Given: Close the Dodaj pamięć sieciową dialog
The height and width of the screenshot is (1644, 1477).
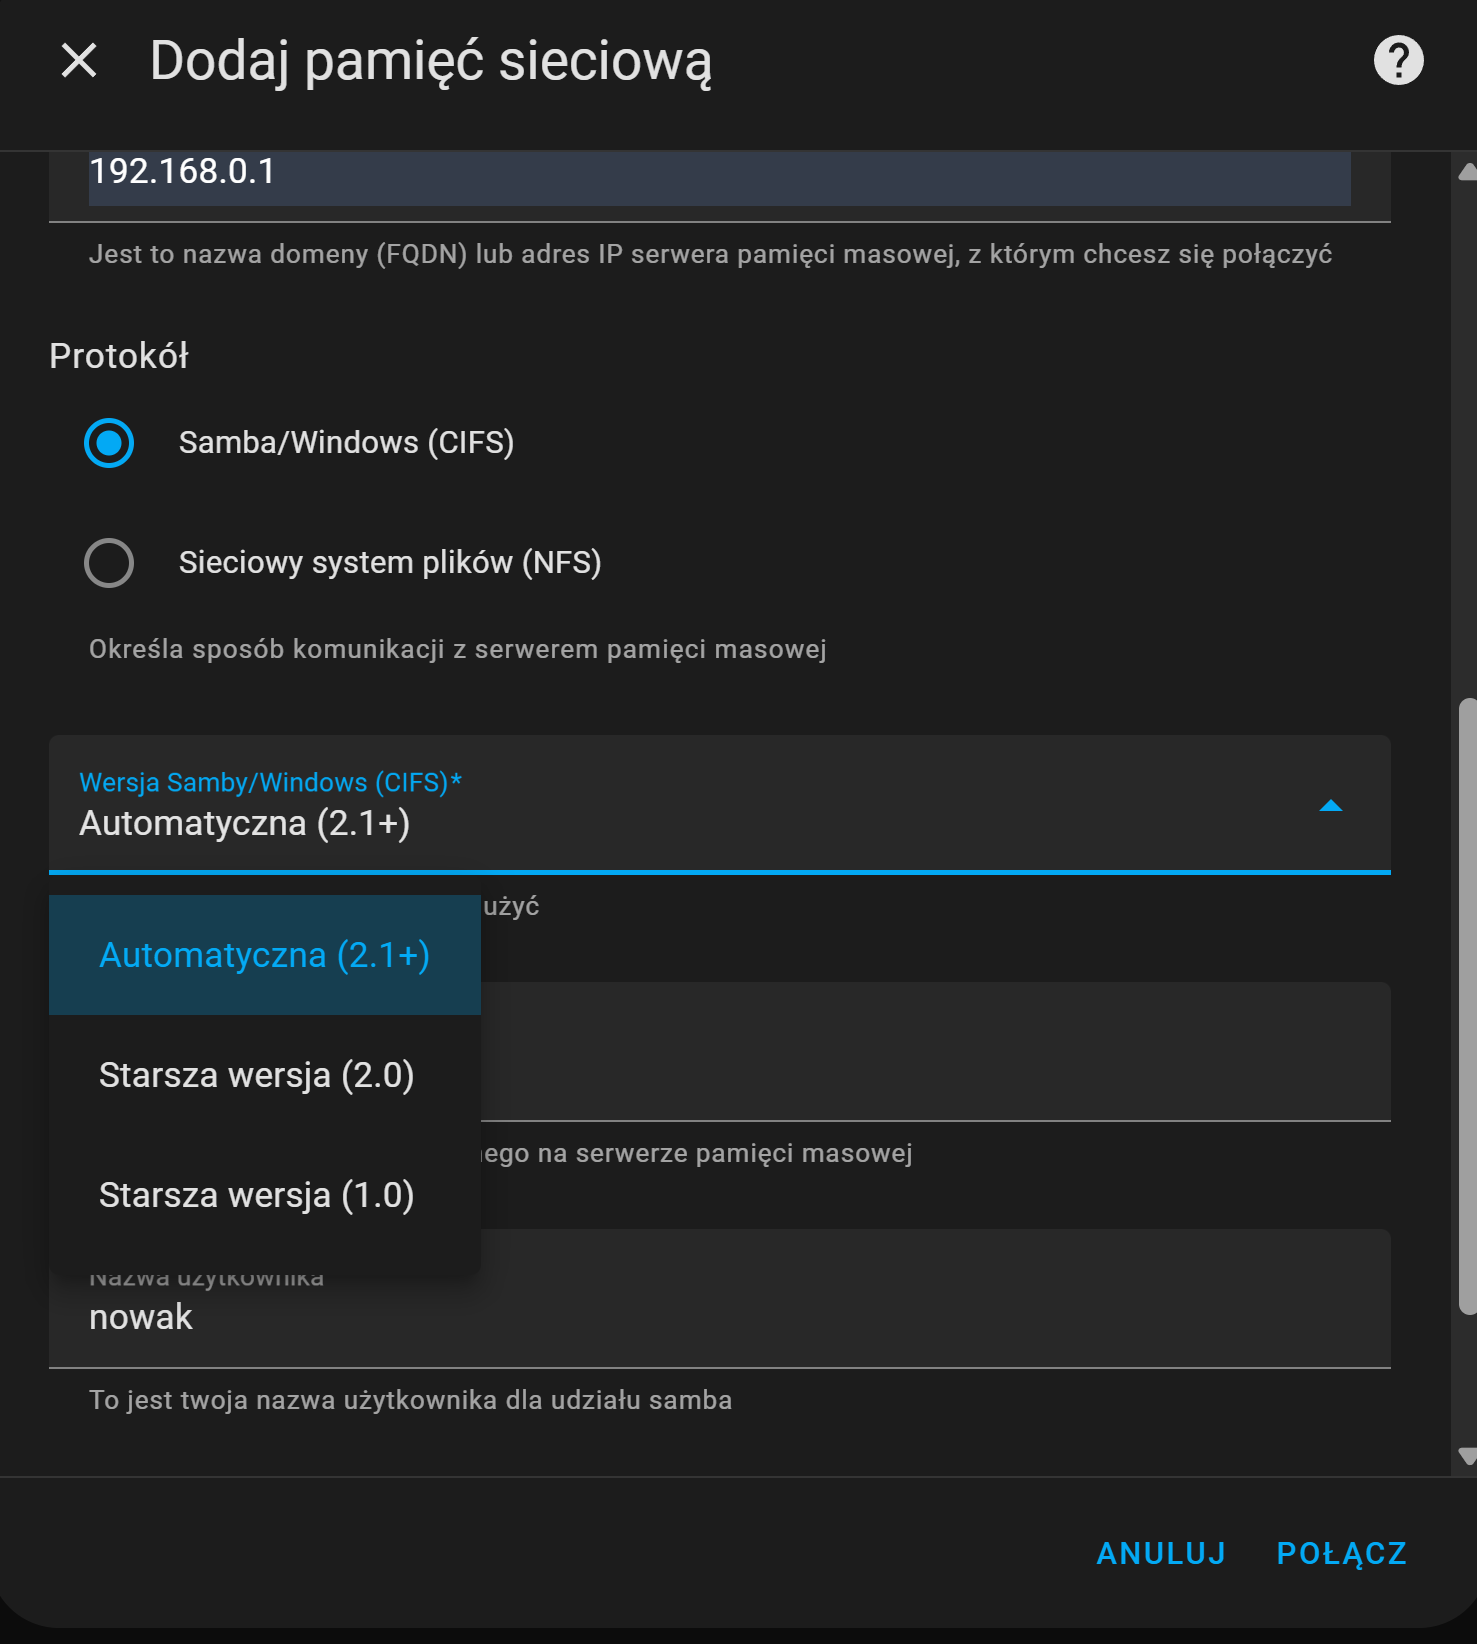Looking at the screenshot, I should (79, 60).
